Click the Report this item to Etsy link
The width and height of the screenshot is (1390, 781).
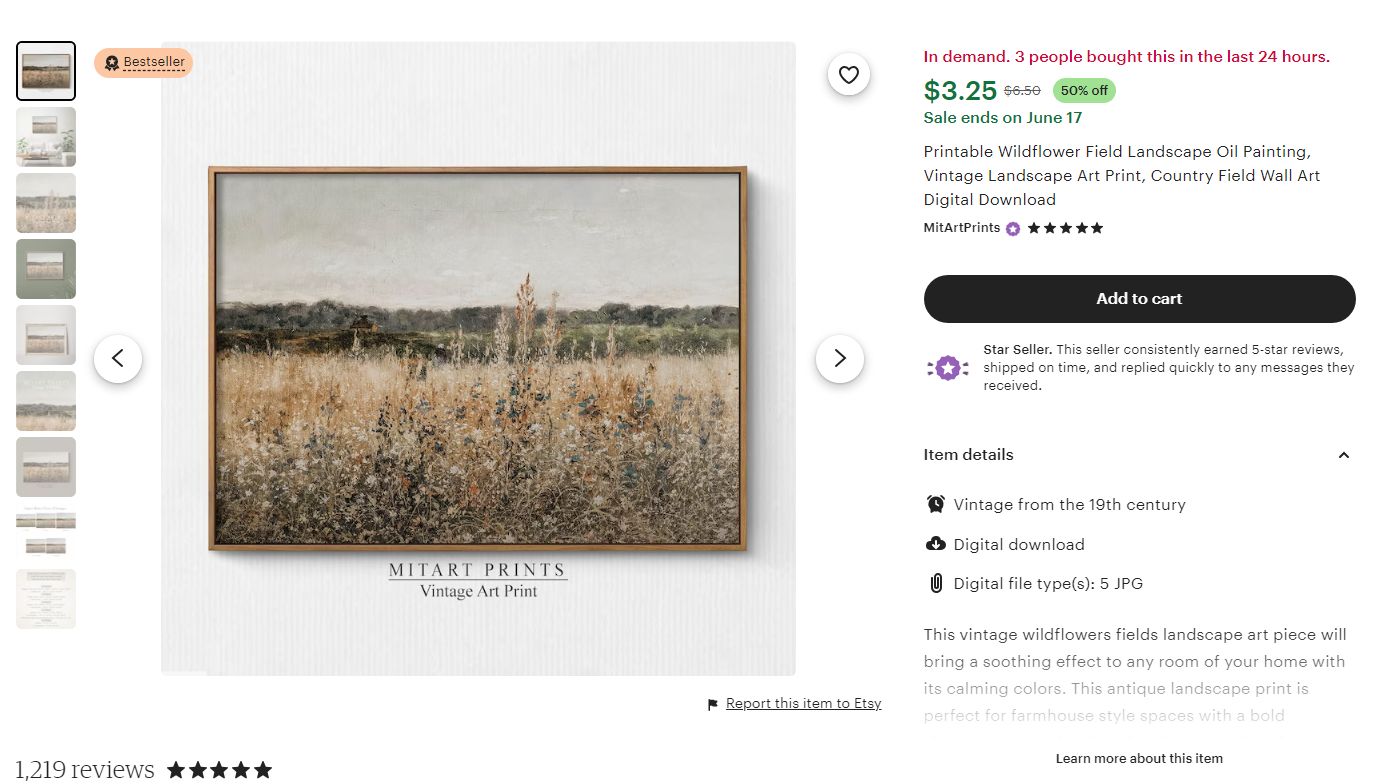(803, 703)
